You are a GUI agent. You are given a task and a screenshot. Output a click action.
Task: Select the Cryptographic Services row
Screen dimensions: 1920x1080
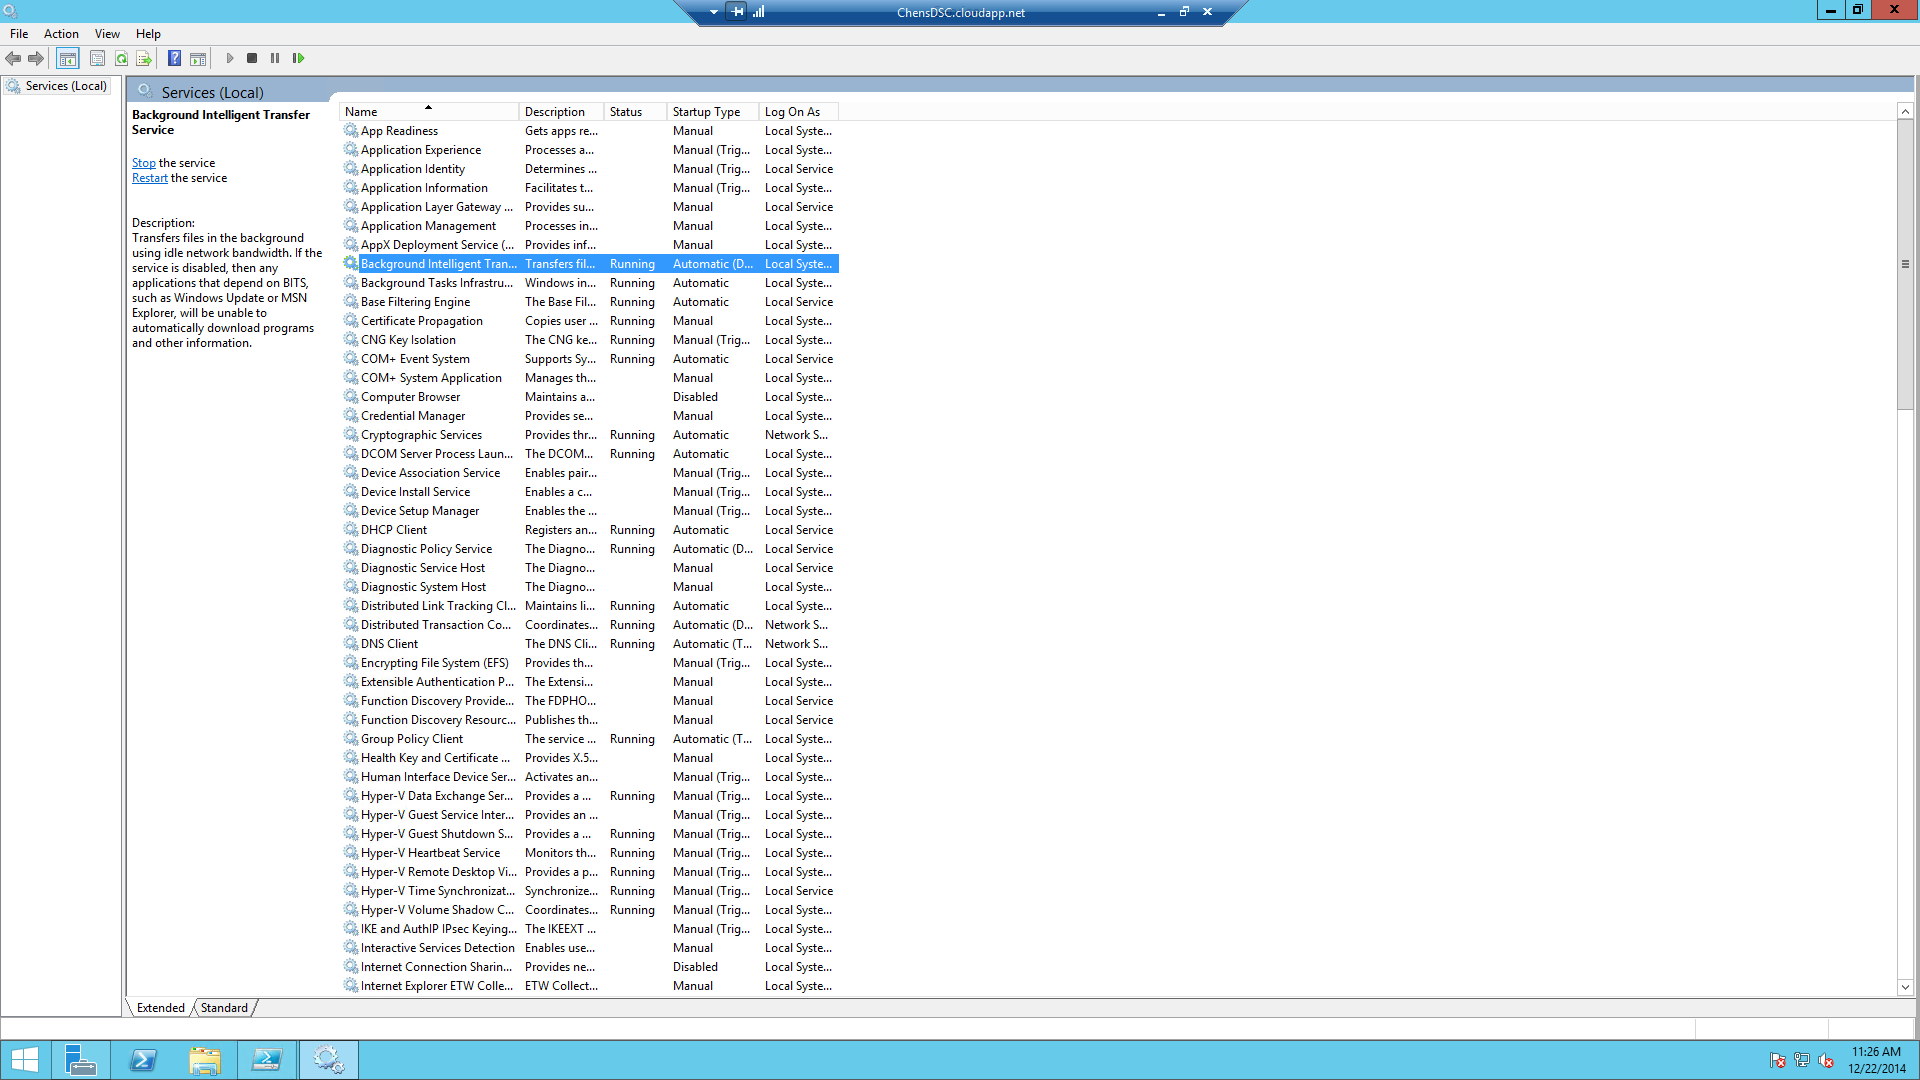[x=589, y=435]
